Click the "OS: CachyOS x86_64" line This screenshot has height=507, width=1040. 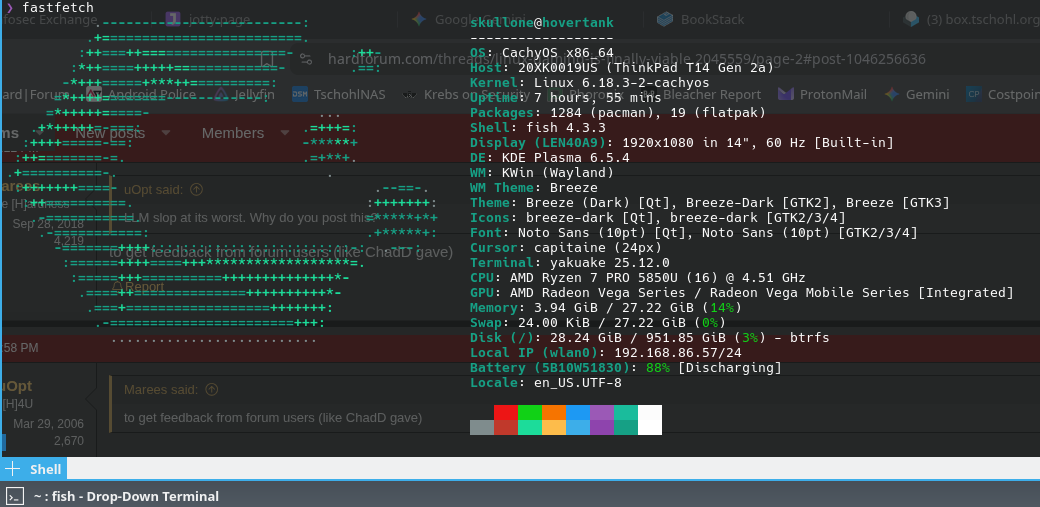tap(542, 52)
